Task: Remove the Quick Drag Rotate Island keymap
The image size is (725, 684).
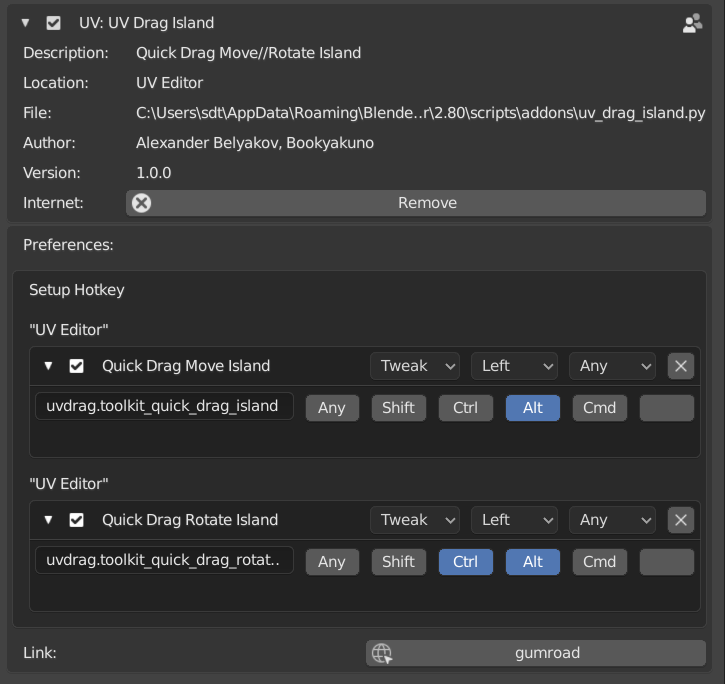Action: point(681,520)
